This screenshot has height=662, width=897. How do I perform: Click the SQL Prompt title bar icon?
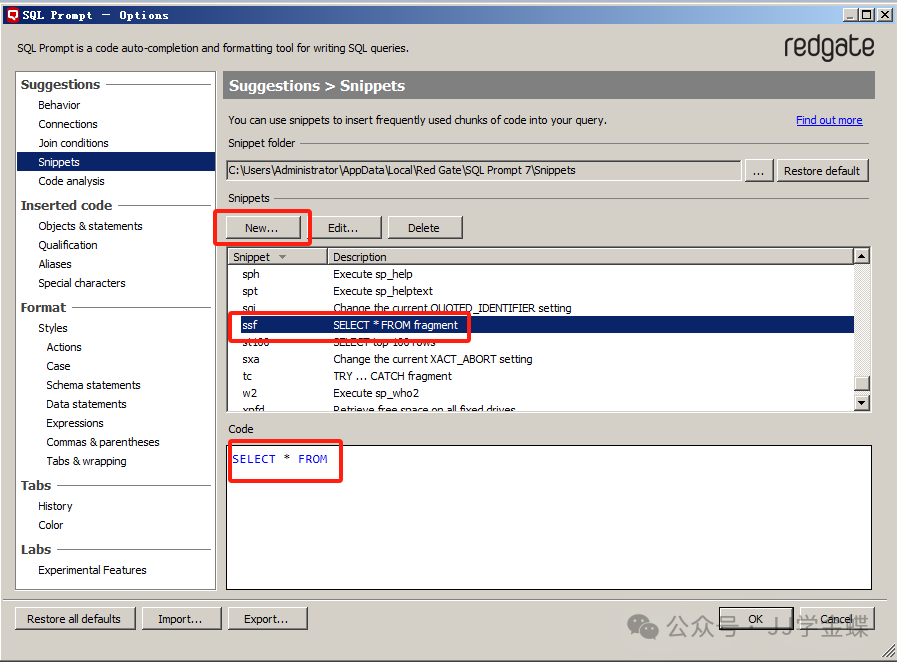coord(12,15)
